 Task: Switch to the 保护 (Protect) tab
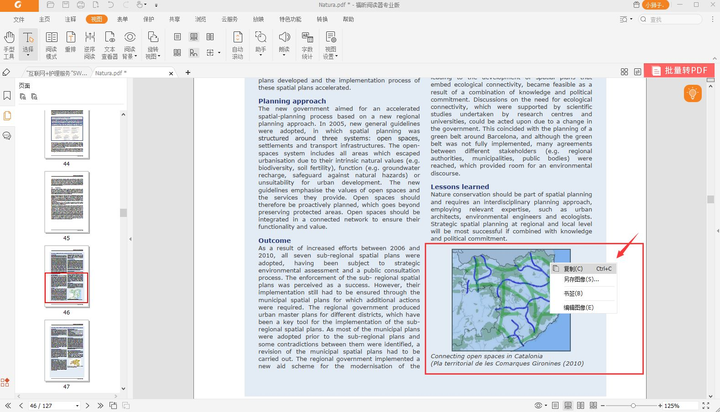point(148,19)
